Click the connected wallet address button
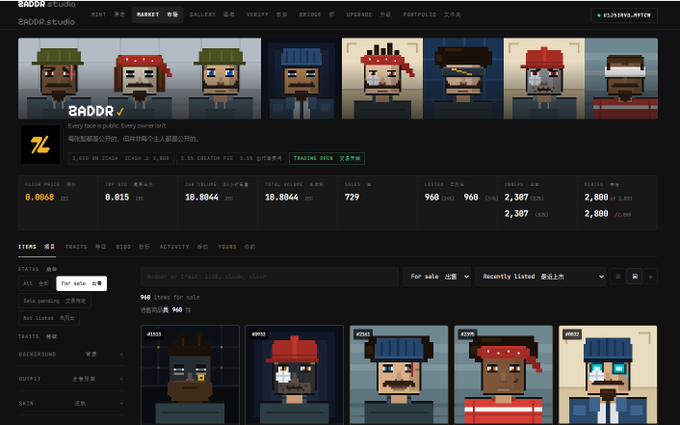 tap(624, 15)
